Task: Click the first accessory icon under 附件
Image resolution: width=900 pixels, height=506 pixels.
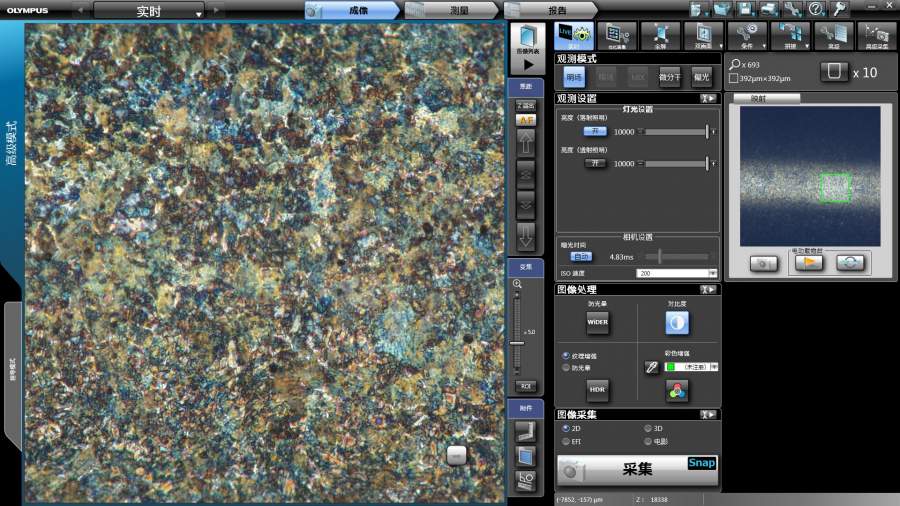Action: click(526, 431)
